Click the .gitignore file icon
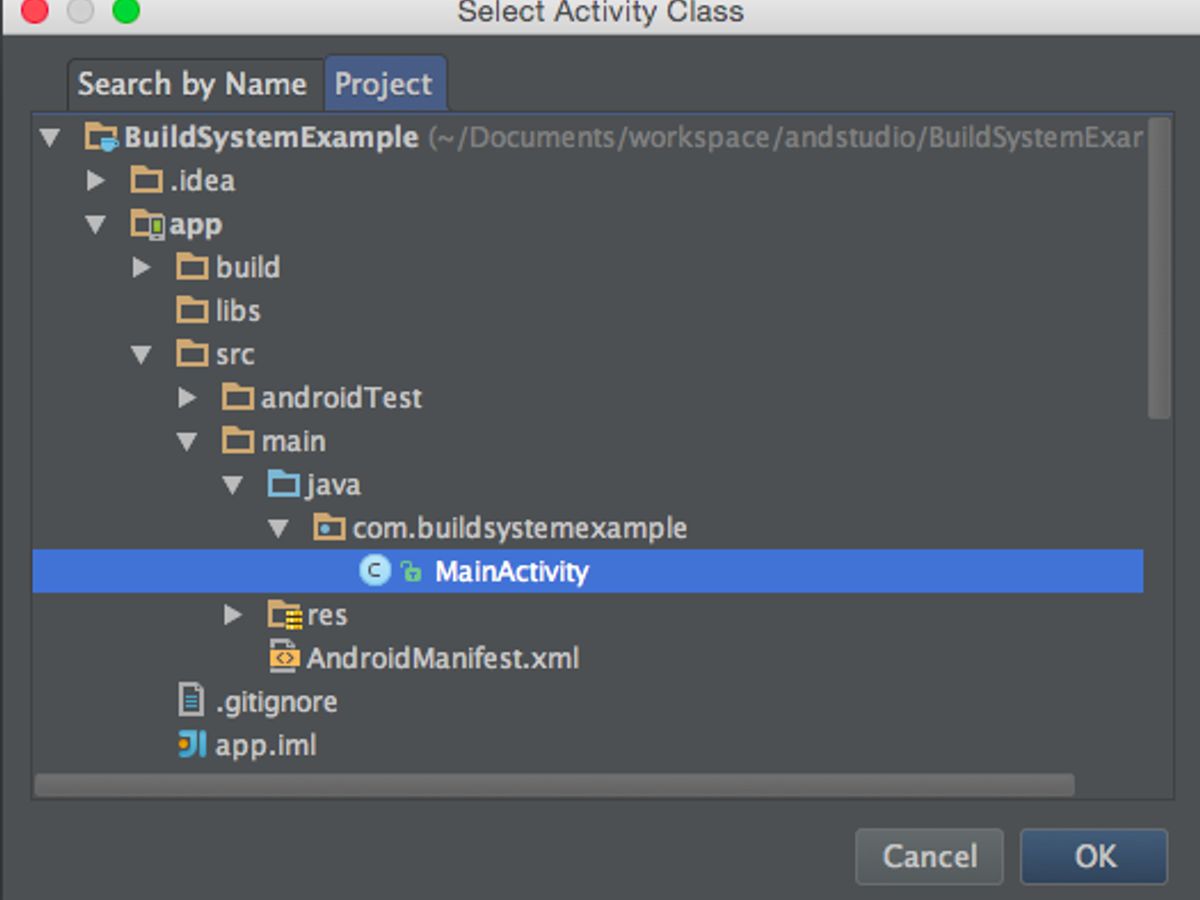The height and width of the screenshot is (900, 1200). (191, 701)
